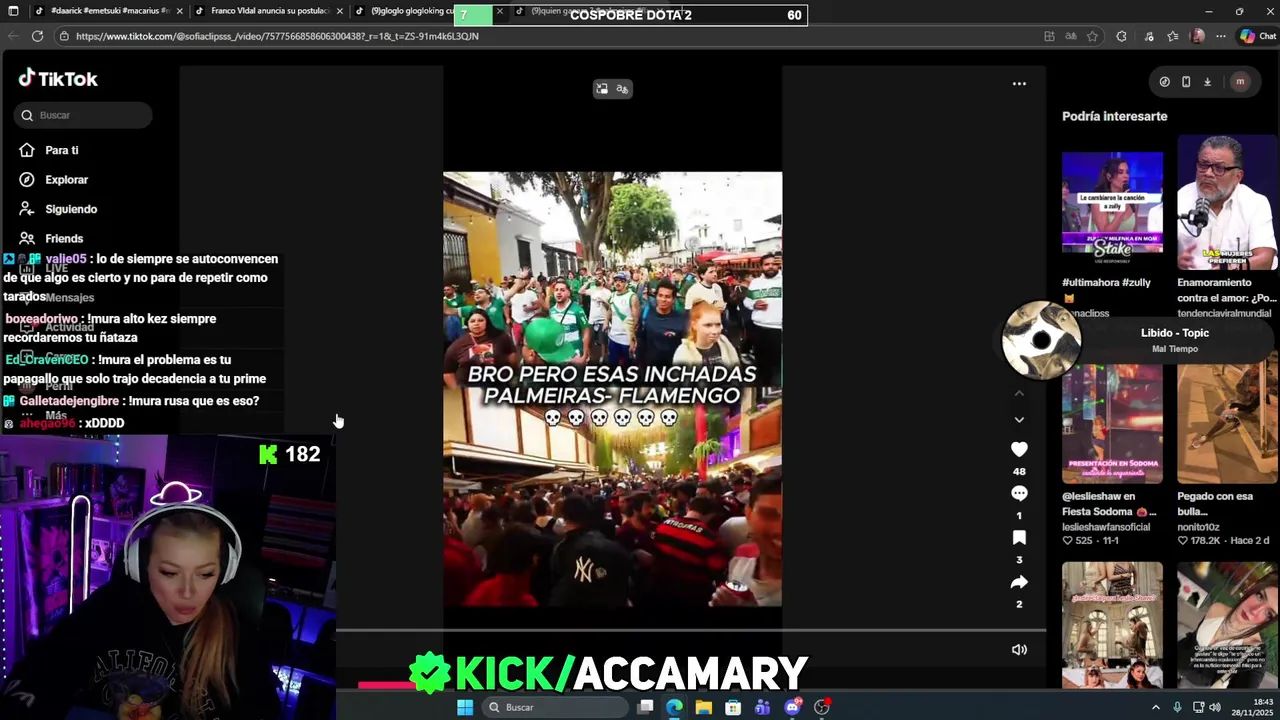Click the 'Para ti' home icon

[27, 150]
